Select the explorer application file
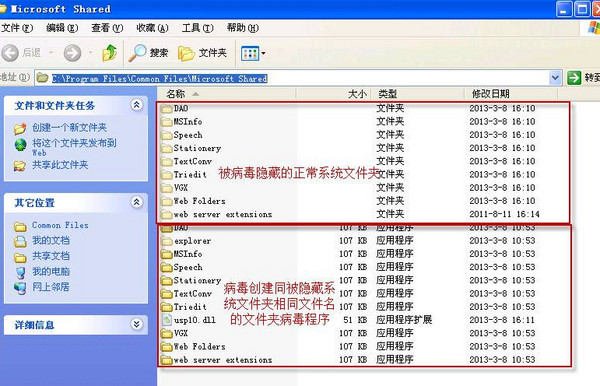This screenshot has width=600, height=386. (186, 241)
